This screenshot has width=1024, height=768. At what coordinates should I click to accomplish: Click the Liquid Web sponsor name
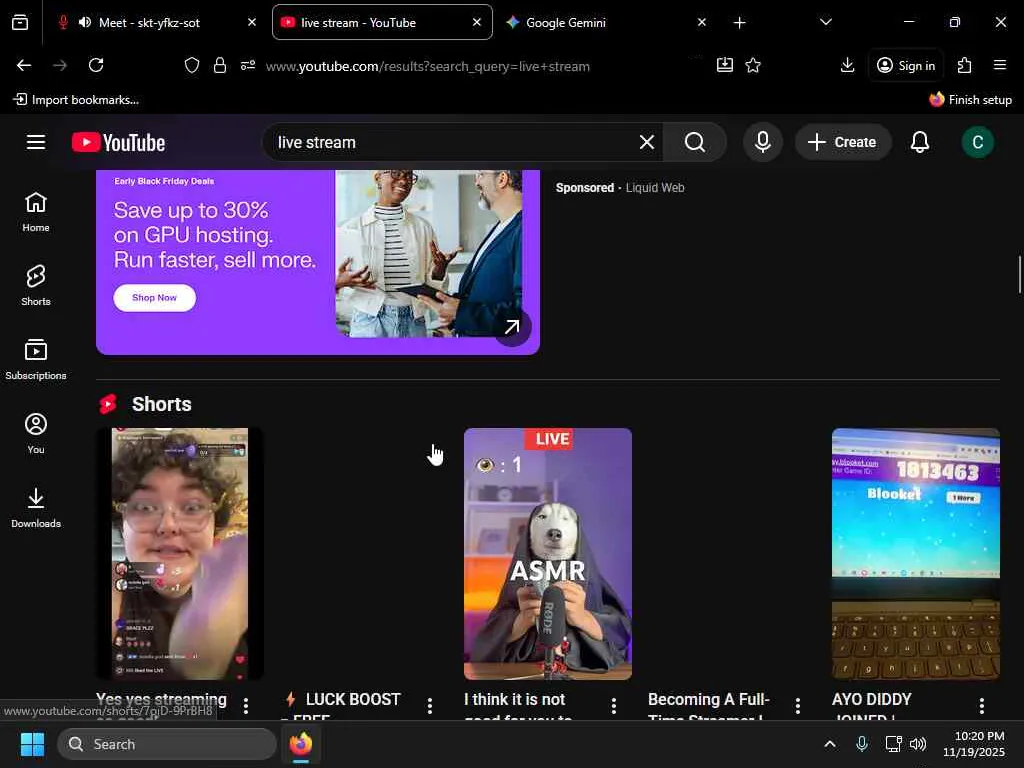point(655,187)
